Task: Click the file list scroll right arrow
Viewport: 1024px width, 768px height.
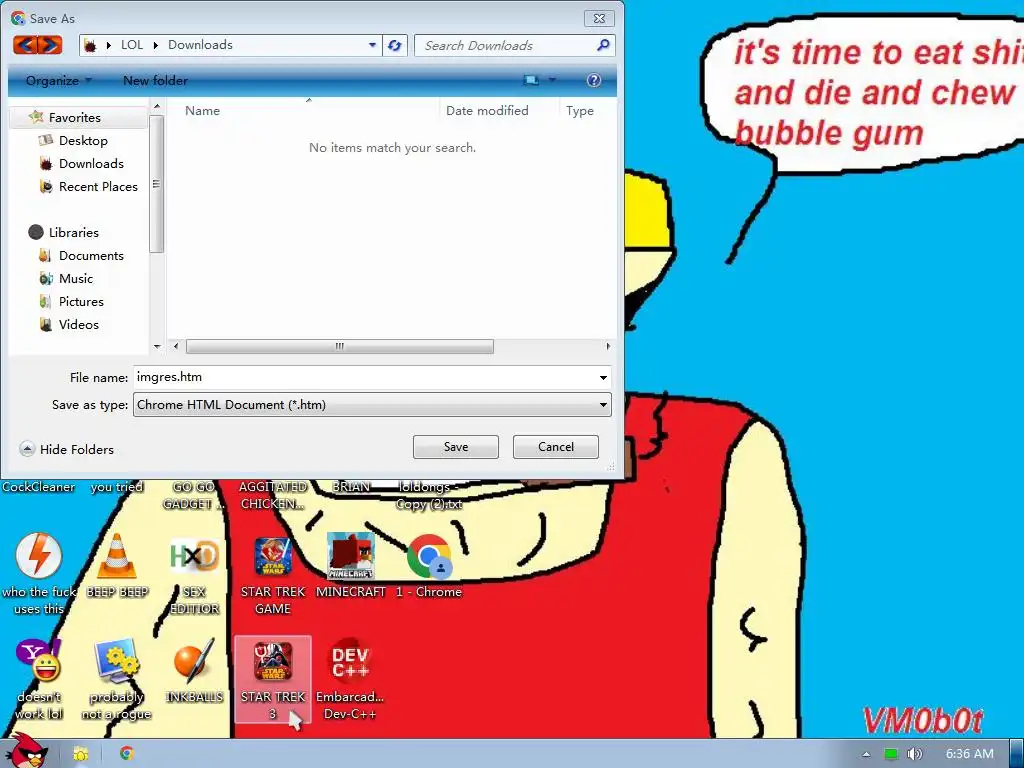Action: click(x=608, y=346)
